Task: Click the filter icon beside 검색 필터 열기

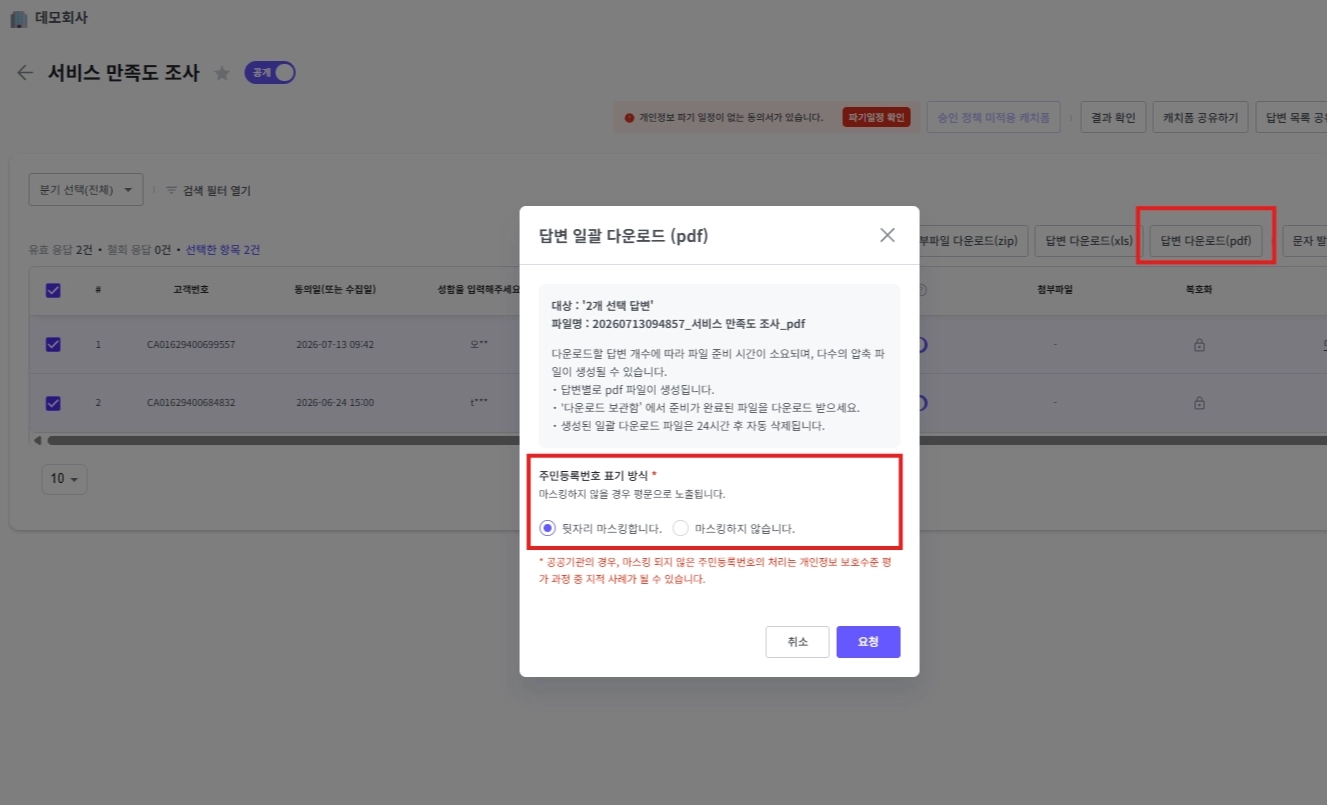Action: point(171,190)
